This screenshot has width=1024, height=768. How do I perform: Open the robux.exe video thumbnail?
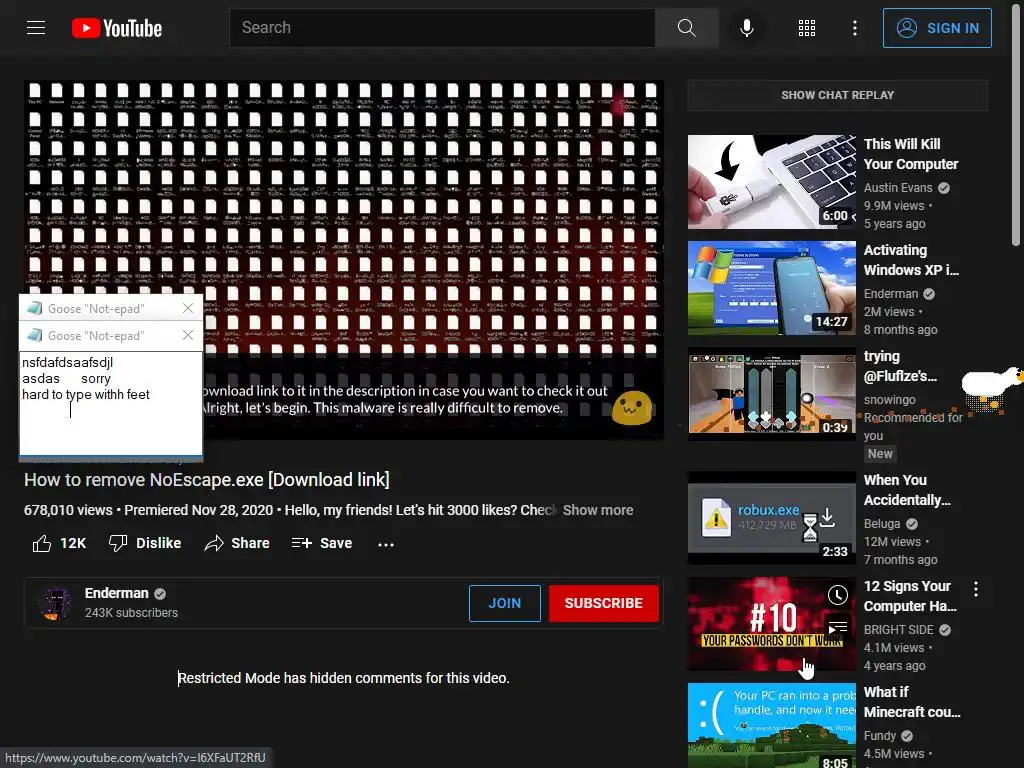point(772,518)
